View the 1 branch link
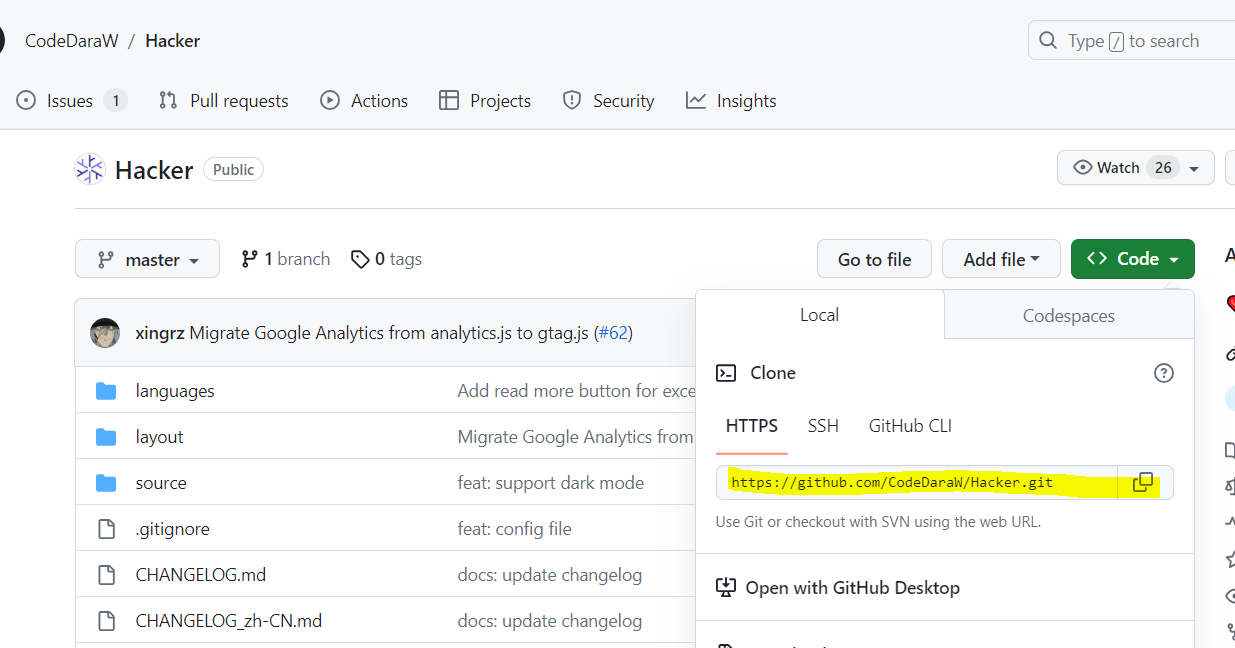 pos(285,259)
